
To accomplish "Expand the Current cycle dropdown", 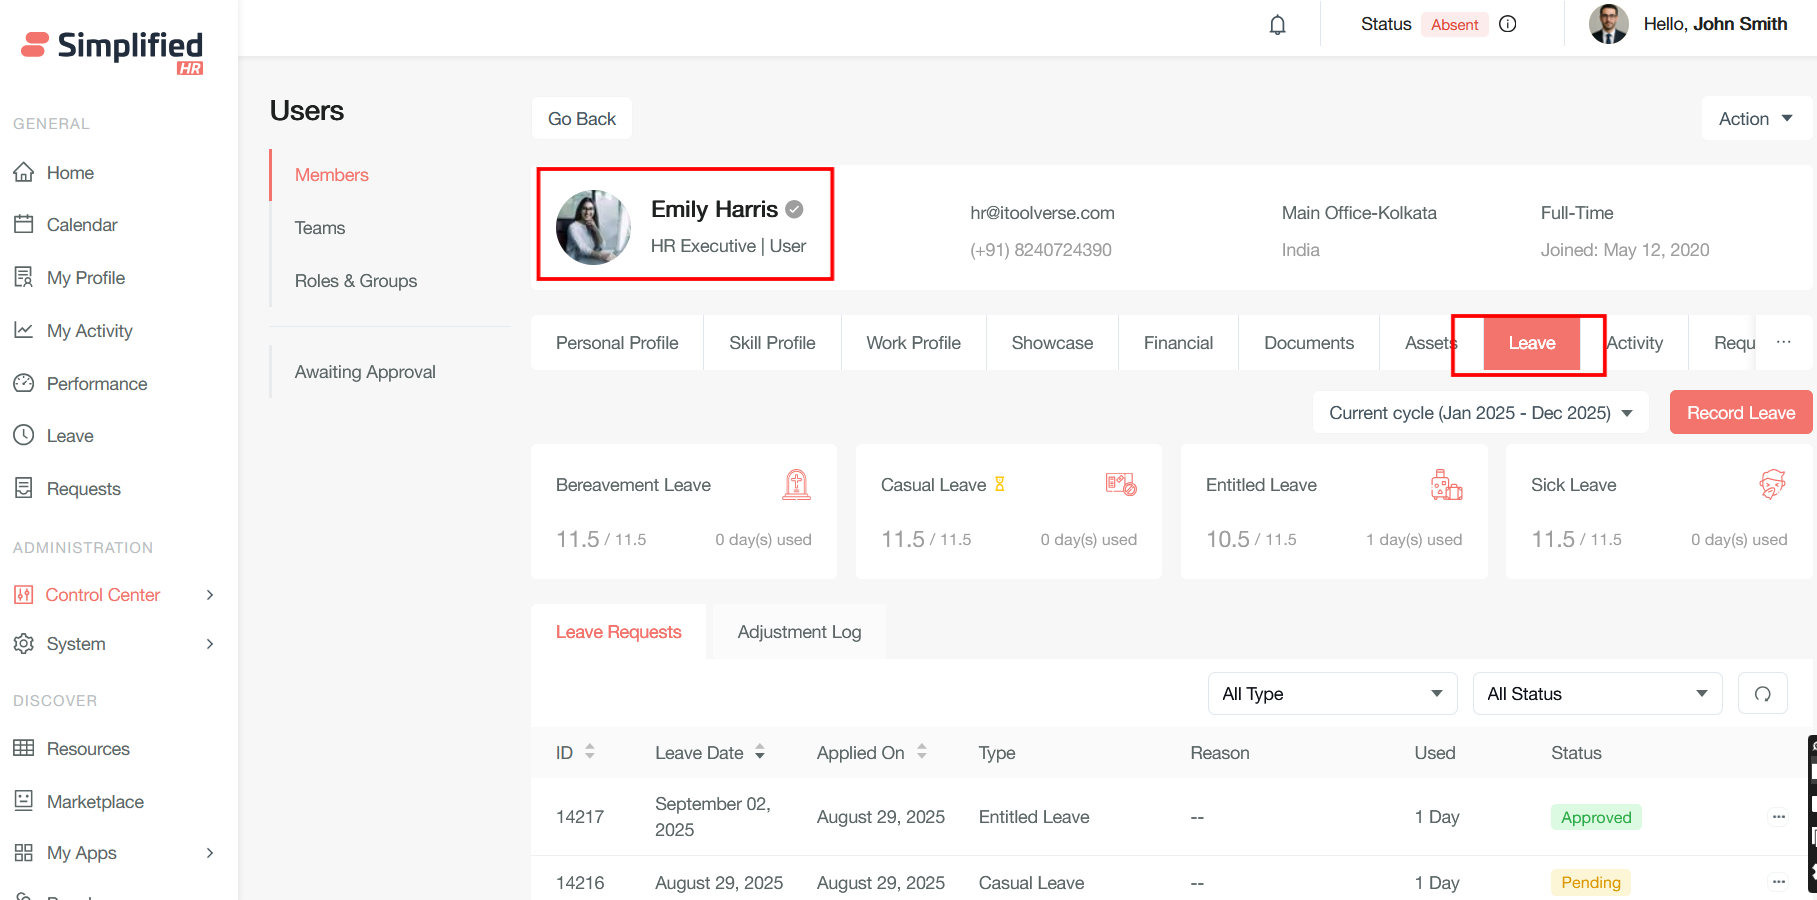I will point(1480,413).
